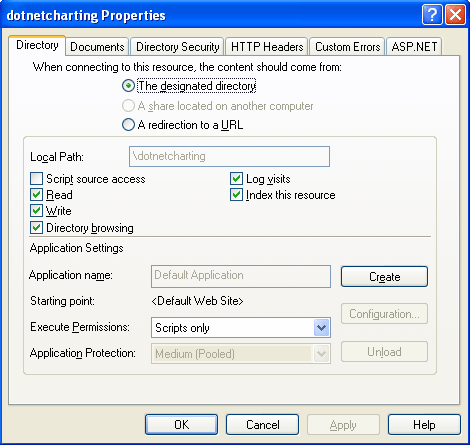Switch to the HTTP Headers tab

pyautogui.click(x=267, y=47)
